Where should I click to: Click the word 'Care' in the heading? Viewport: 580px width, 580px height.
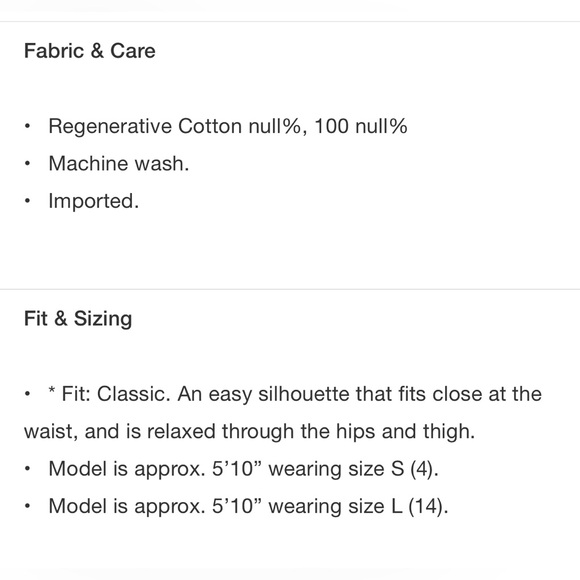click(133, 51)
